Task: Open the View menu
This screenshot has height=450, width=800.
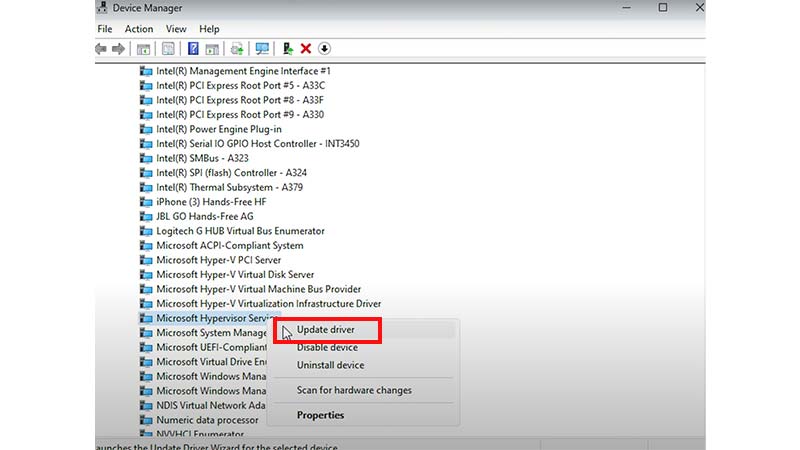Action: pyautogui.click(x=176, y=29)
